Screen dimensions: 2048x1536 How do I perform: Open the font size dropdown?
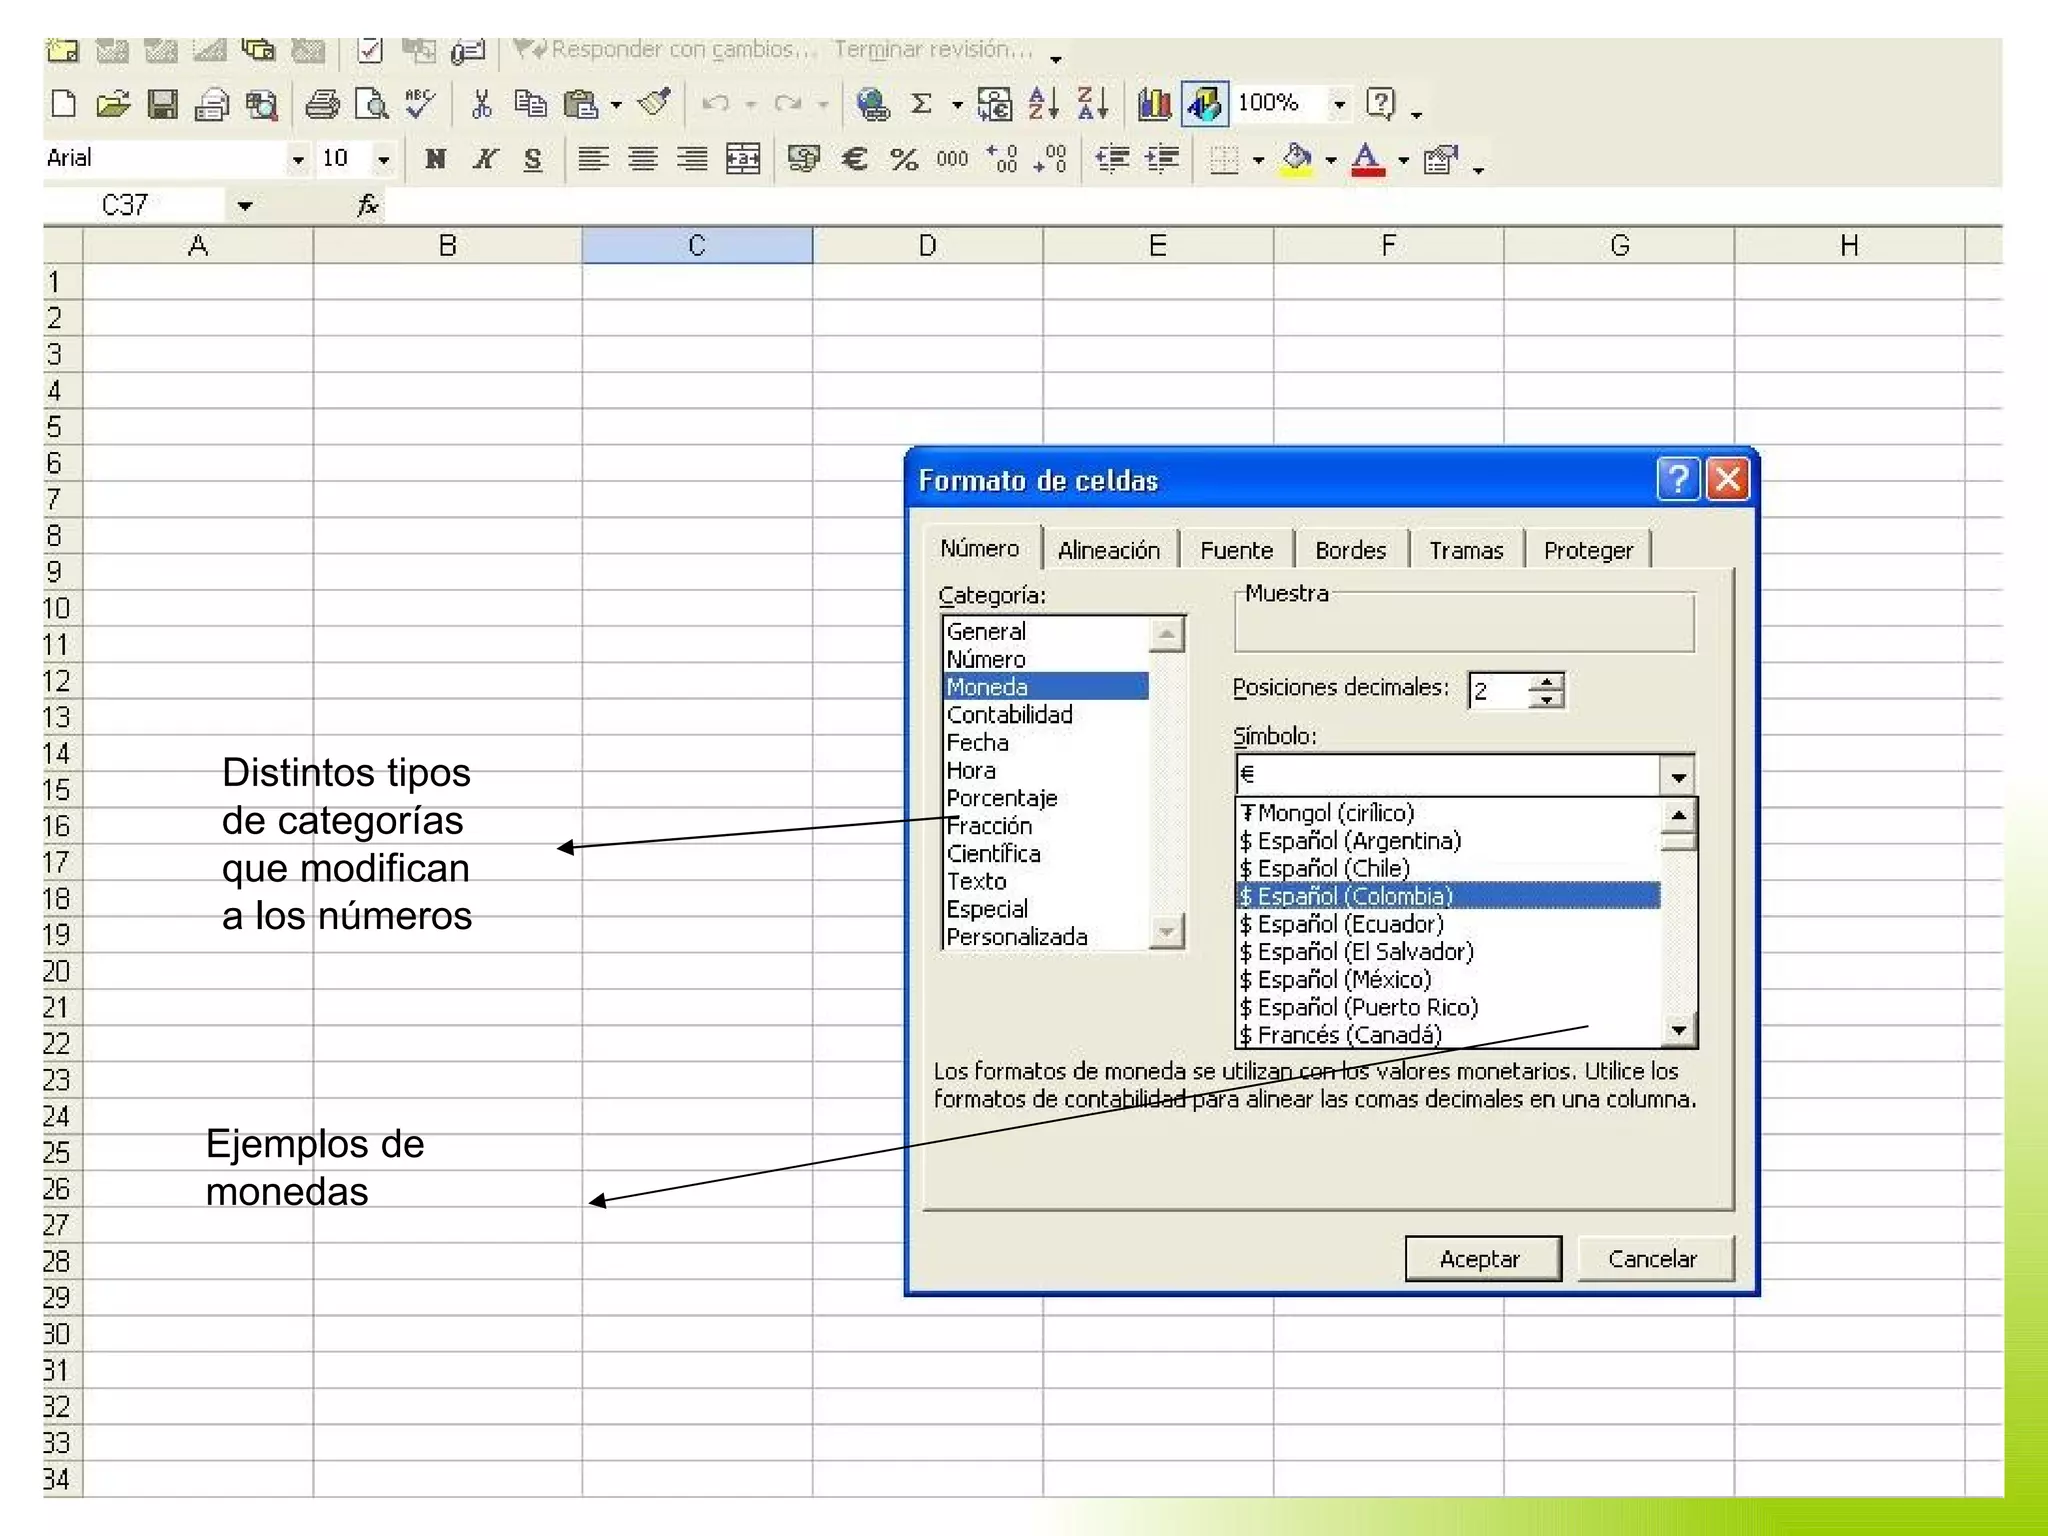(383, 159)
